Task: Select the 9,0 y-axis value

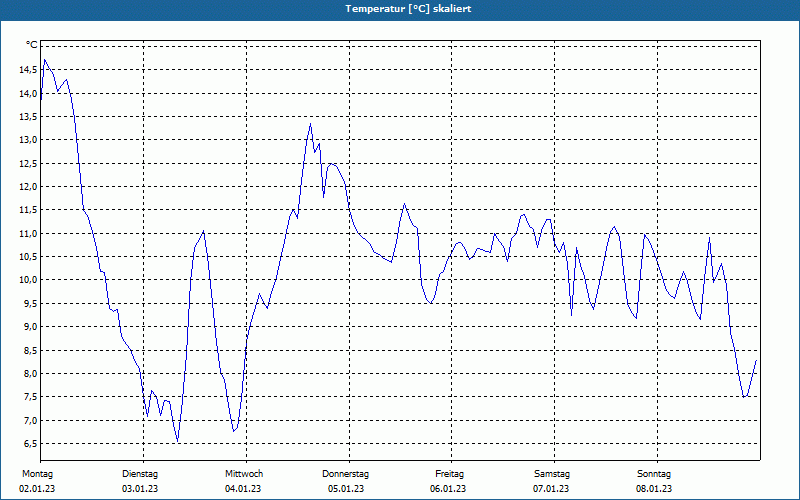Action: [30, 327]
